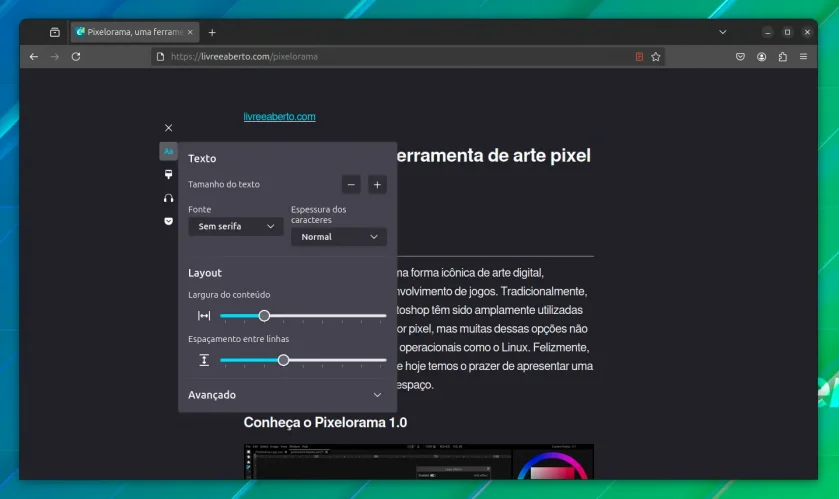Screen dimensions: 840x499
Task: Close the Pixelorama tab
Action: 190,32
